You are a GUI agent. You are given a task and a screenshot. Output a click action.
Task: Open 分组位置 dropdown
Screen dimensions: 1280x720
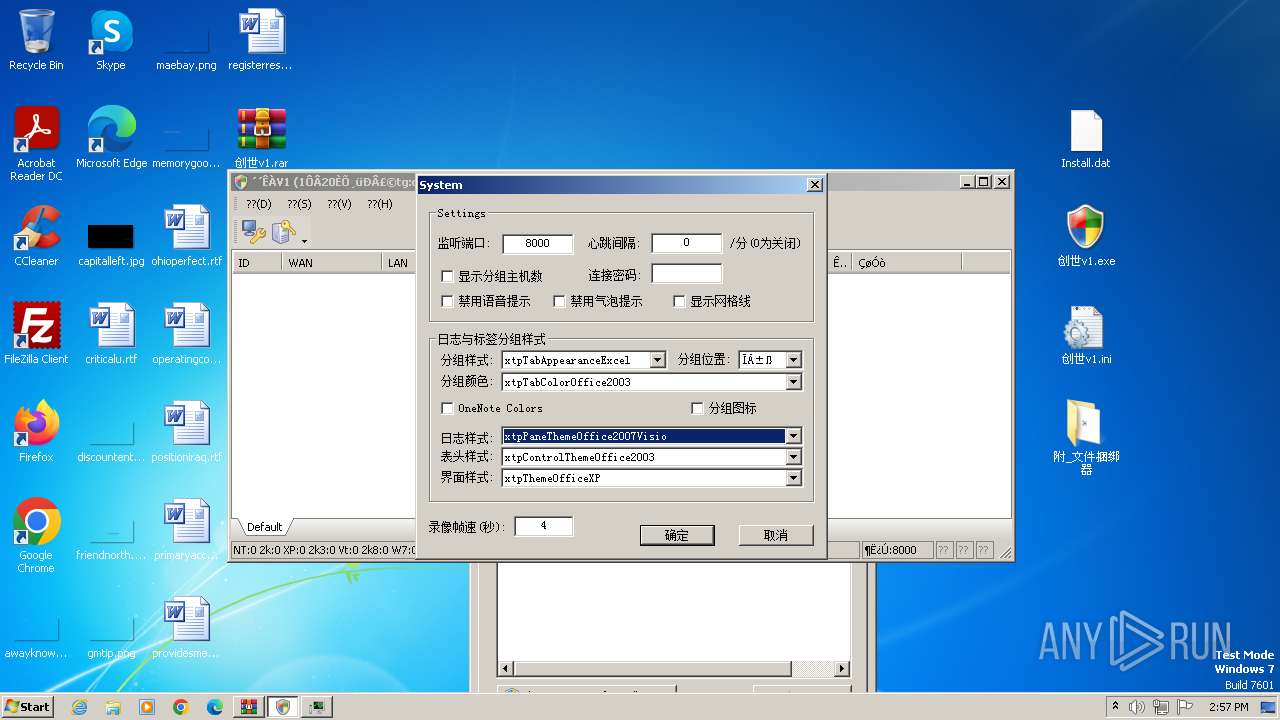click(793, 360)
